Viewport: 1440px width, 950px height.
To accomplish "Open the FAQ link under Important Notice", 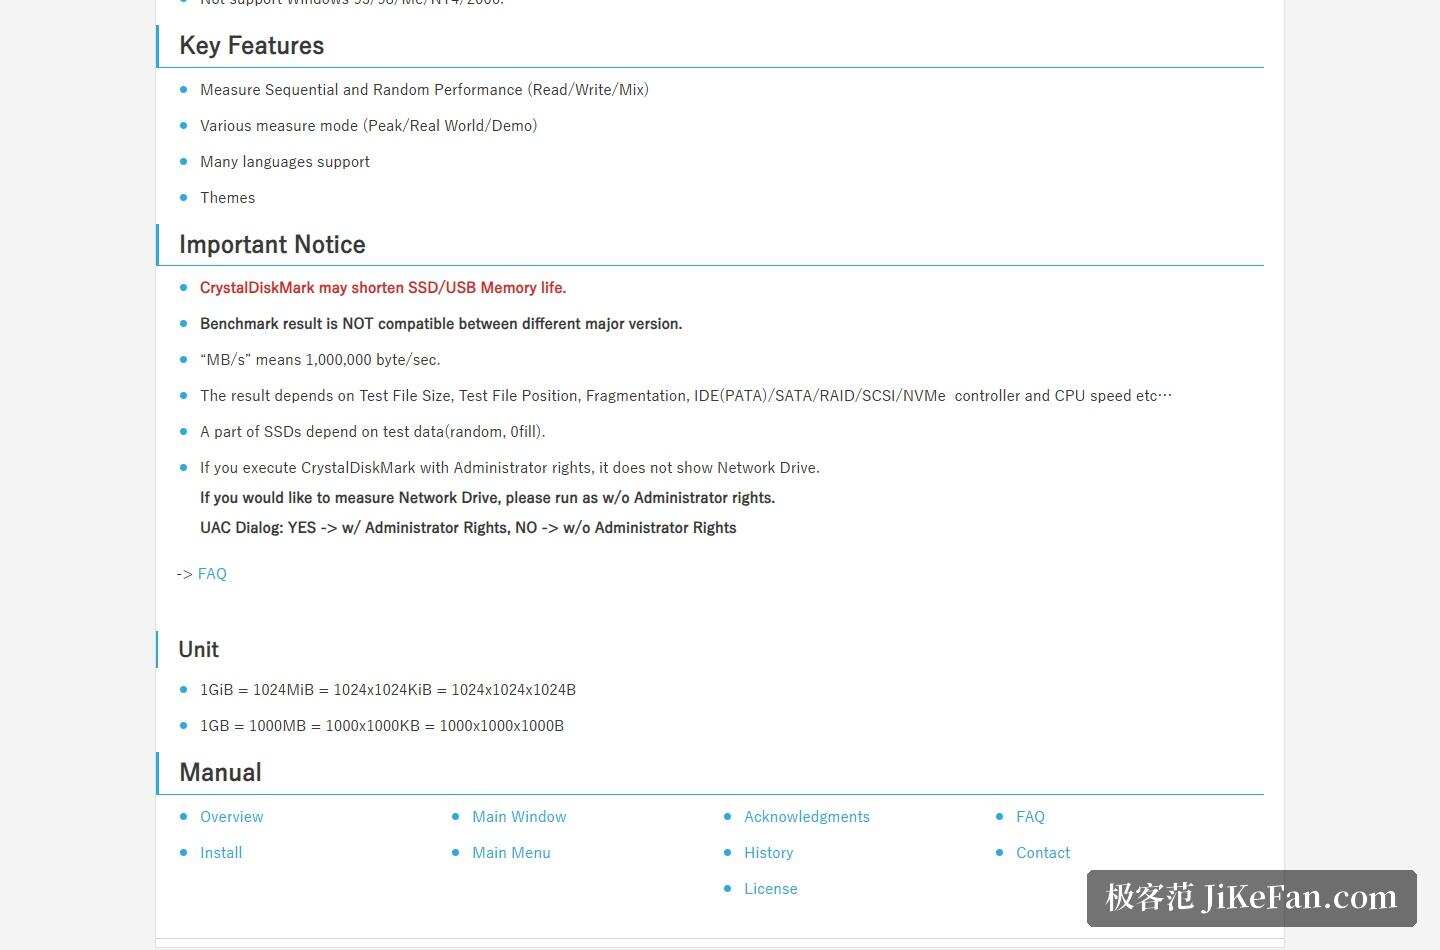I will pos(212,574).
